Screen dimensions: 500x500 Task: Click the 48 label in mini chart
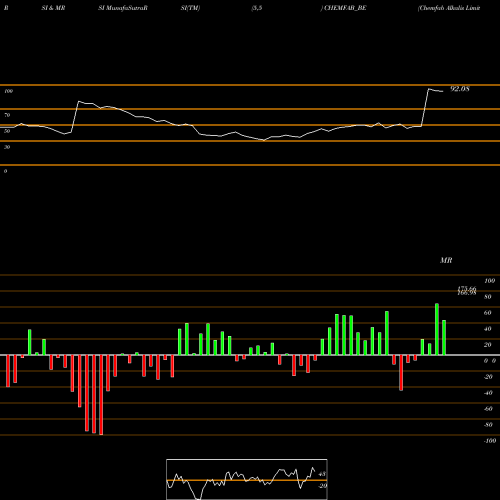click(x=322, y=474)
